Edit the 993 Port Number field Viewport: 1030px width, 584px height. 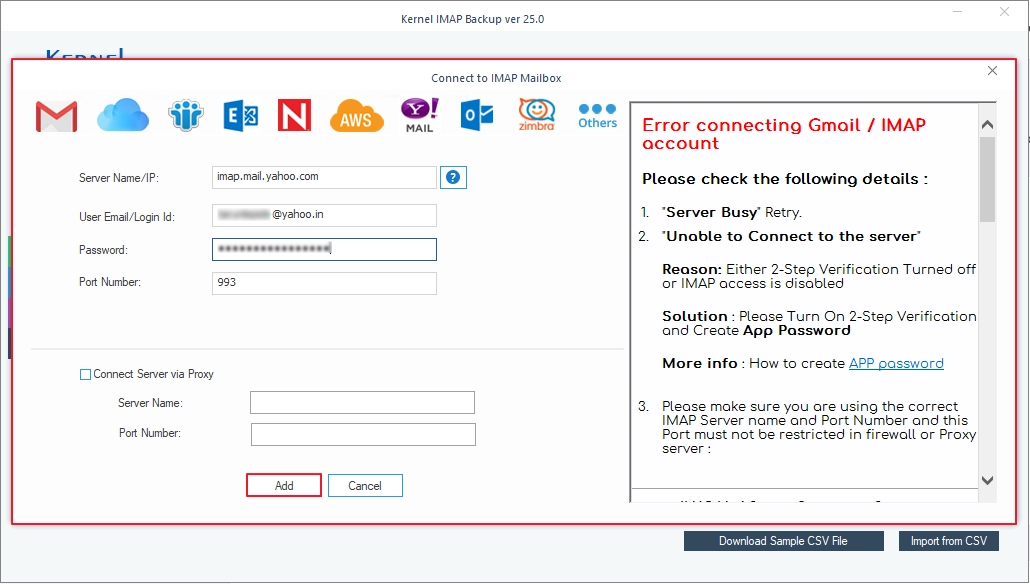point(325,283)
